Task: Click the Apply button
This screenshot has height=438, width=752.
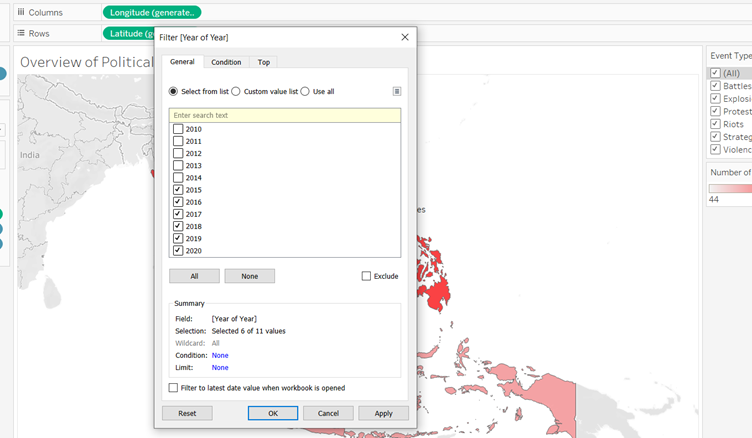Action: (383, 413)
